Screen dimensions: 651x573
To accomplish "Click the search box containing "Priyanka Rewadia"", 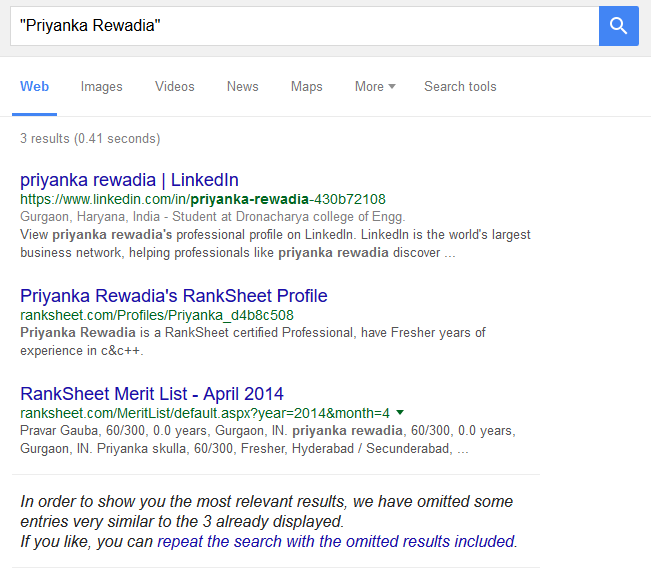I will click(x=304, y=26).
